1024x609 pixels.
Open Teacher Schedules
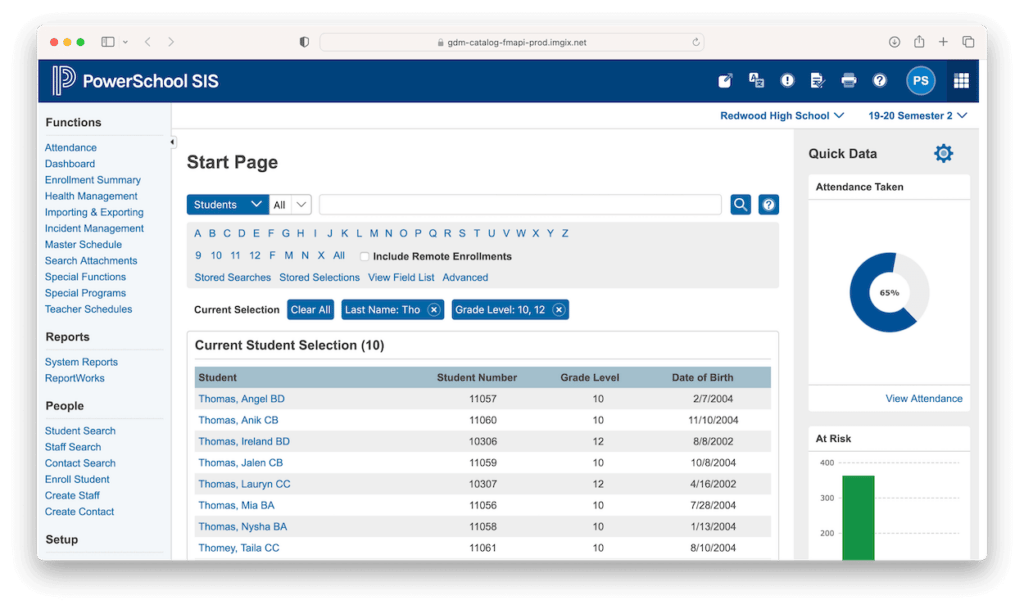[88, 309]
